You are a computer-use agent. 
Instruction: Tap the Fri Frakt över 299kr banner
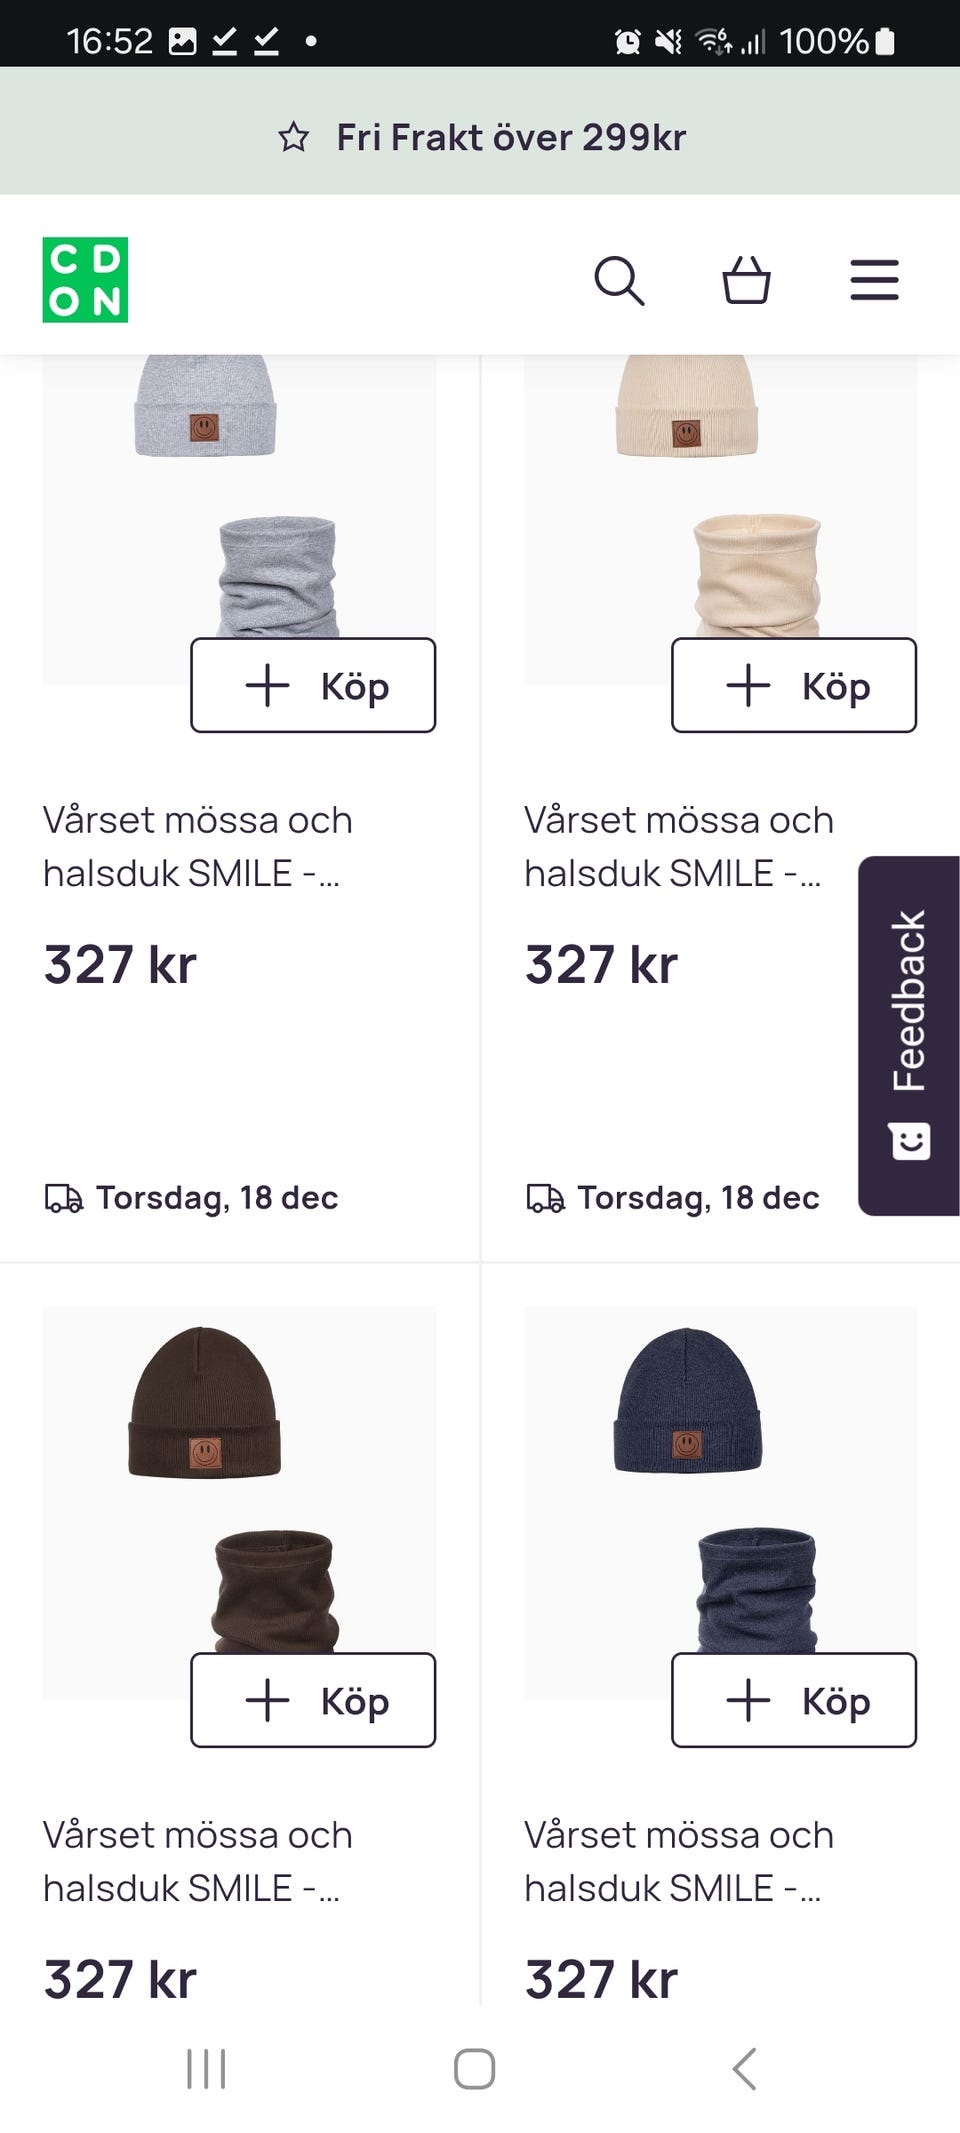coord(510,137)
